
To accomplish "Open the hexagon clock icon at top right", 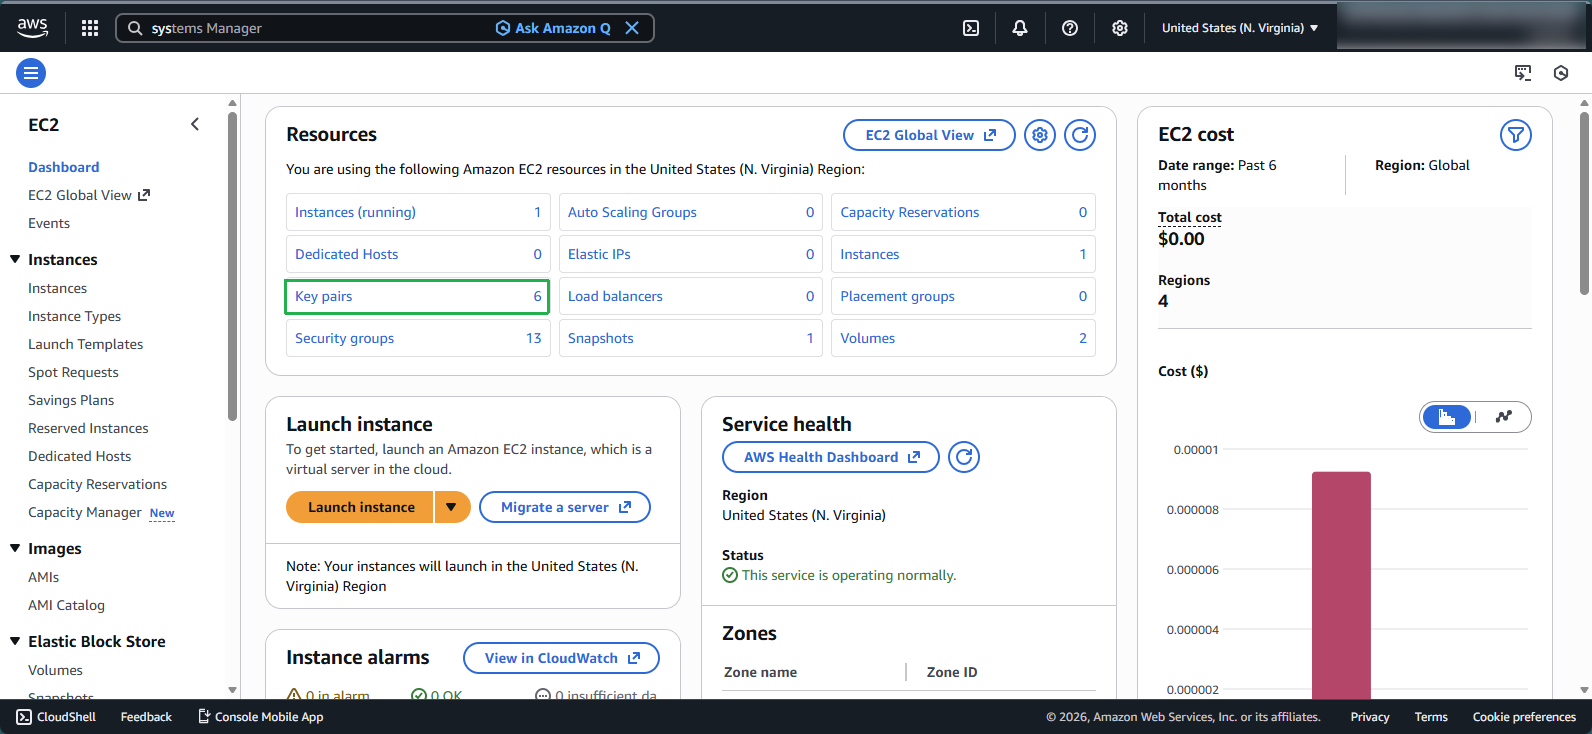I will tap(1561, 73).
